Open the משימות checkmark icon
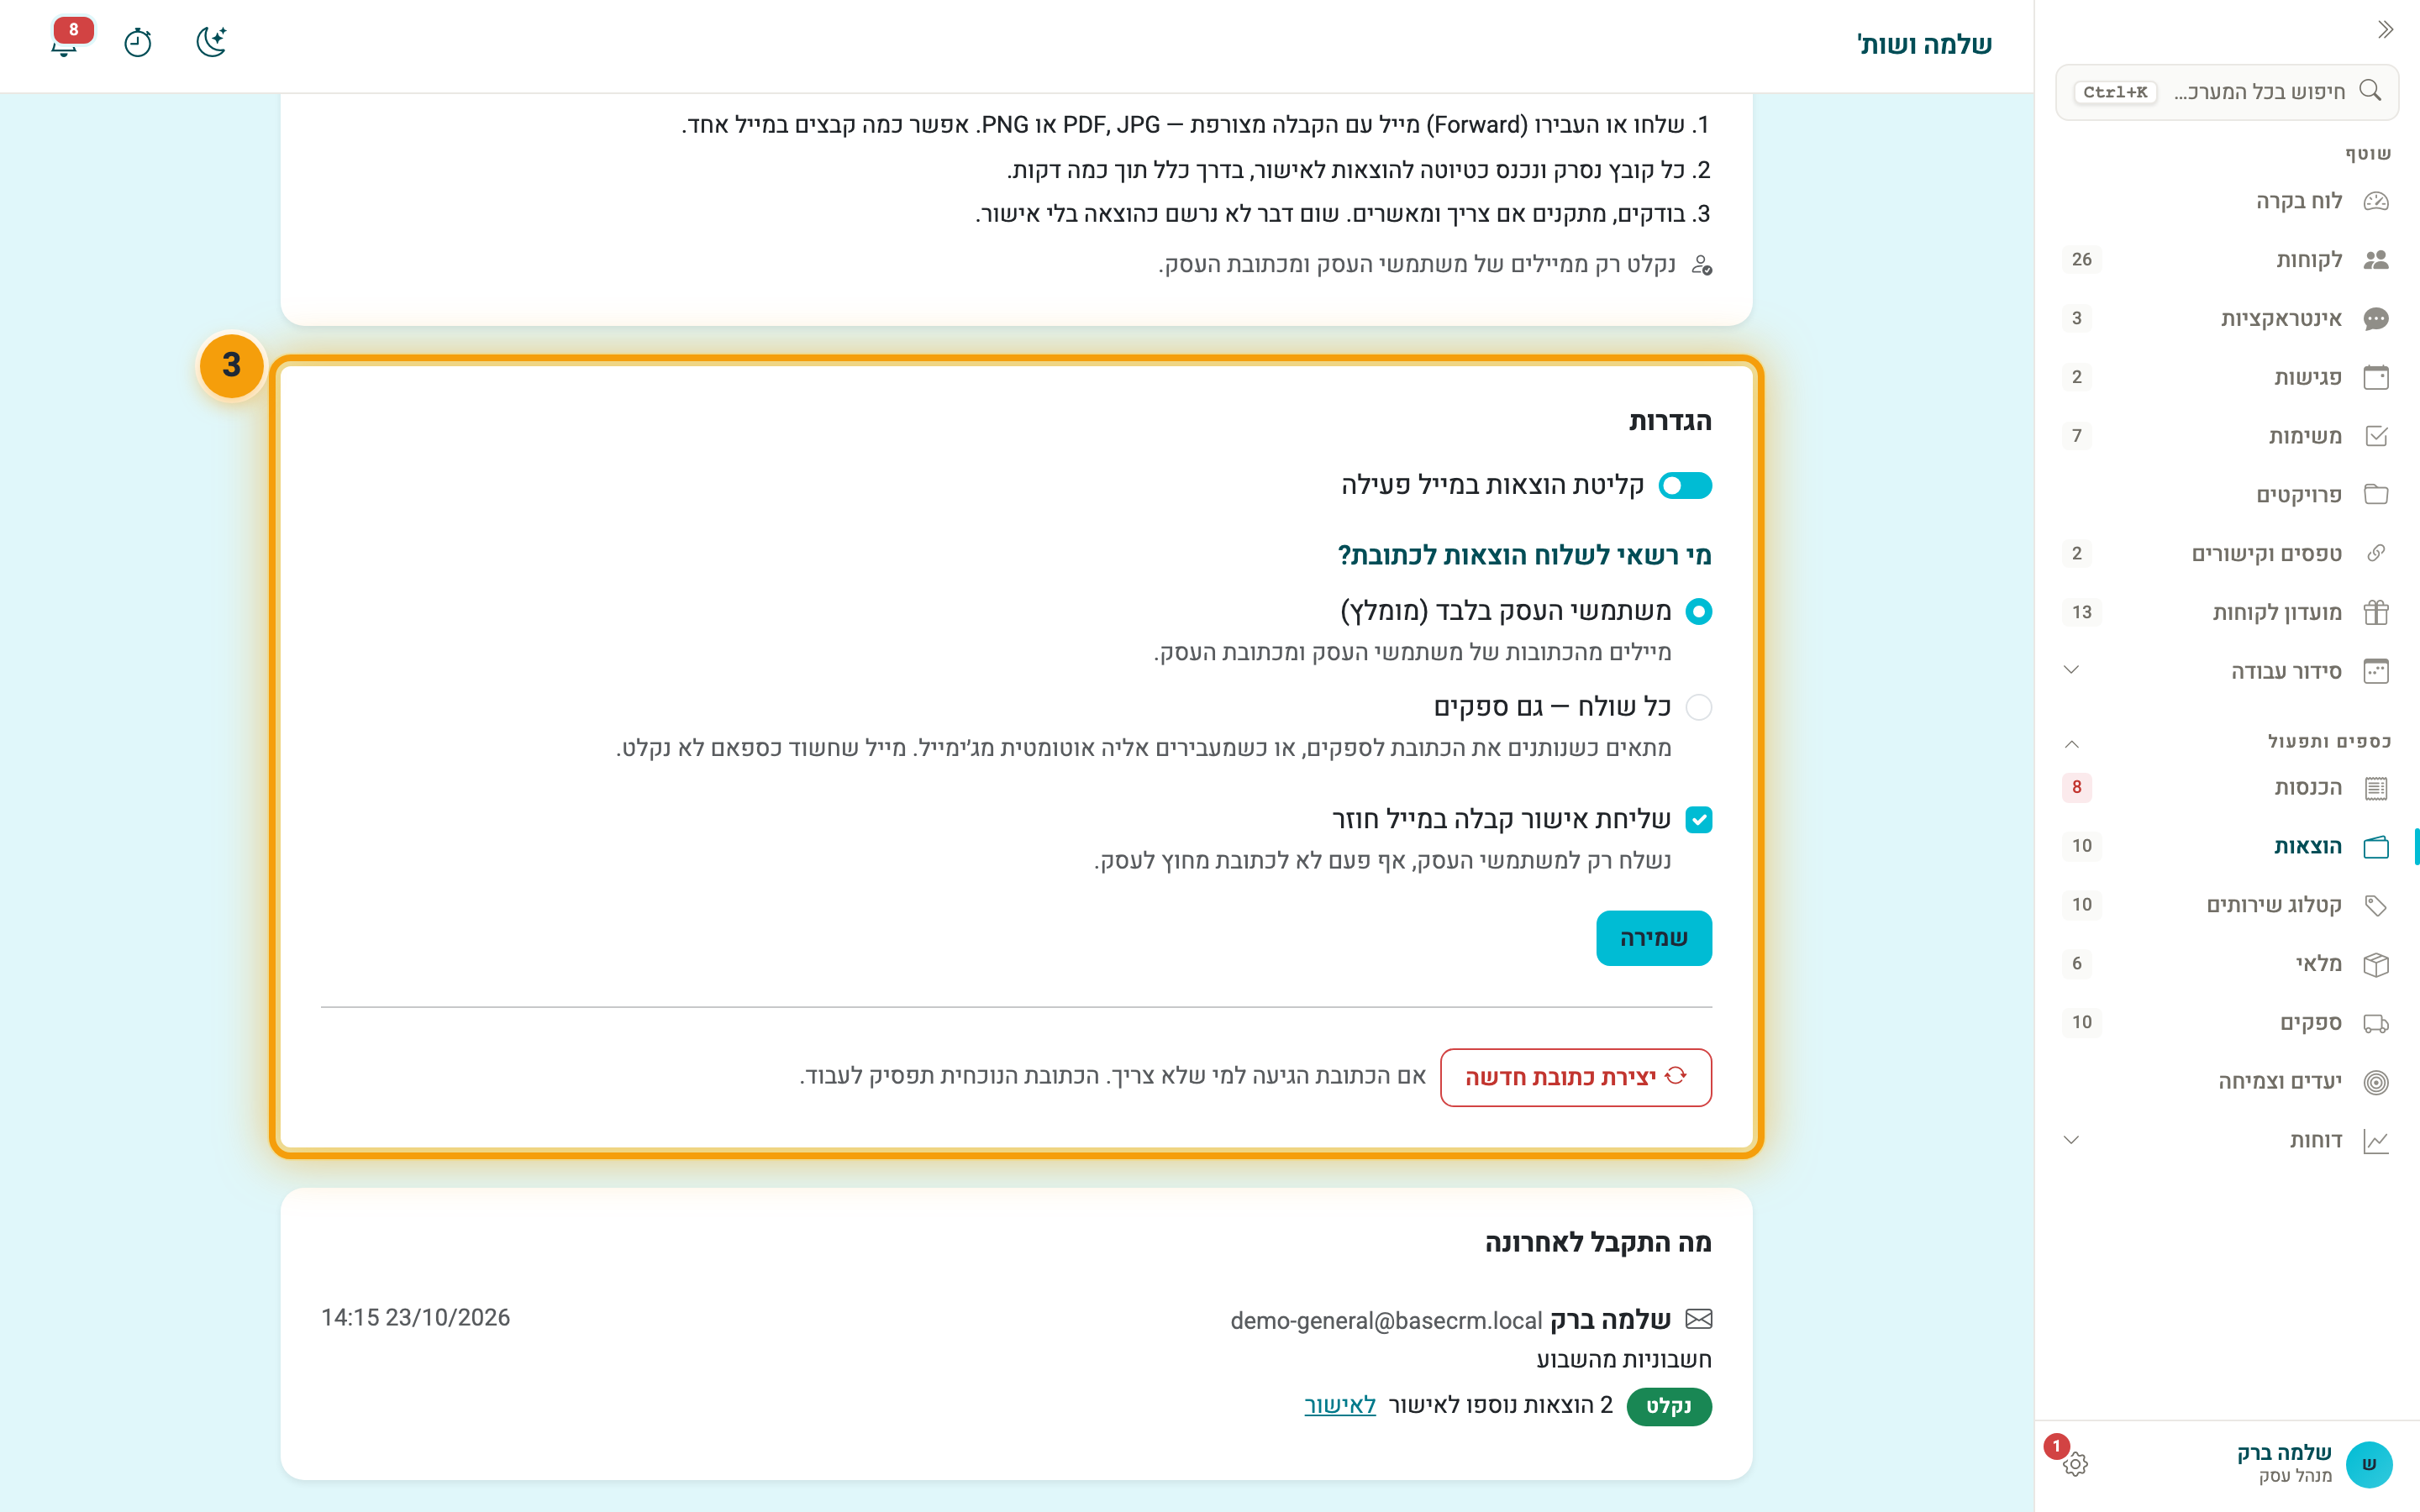The height and width of the screenshot is (1512, 2420). (x=2376, y=436)
